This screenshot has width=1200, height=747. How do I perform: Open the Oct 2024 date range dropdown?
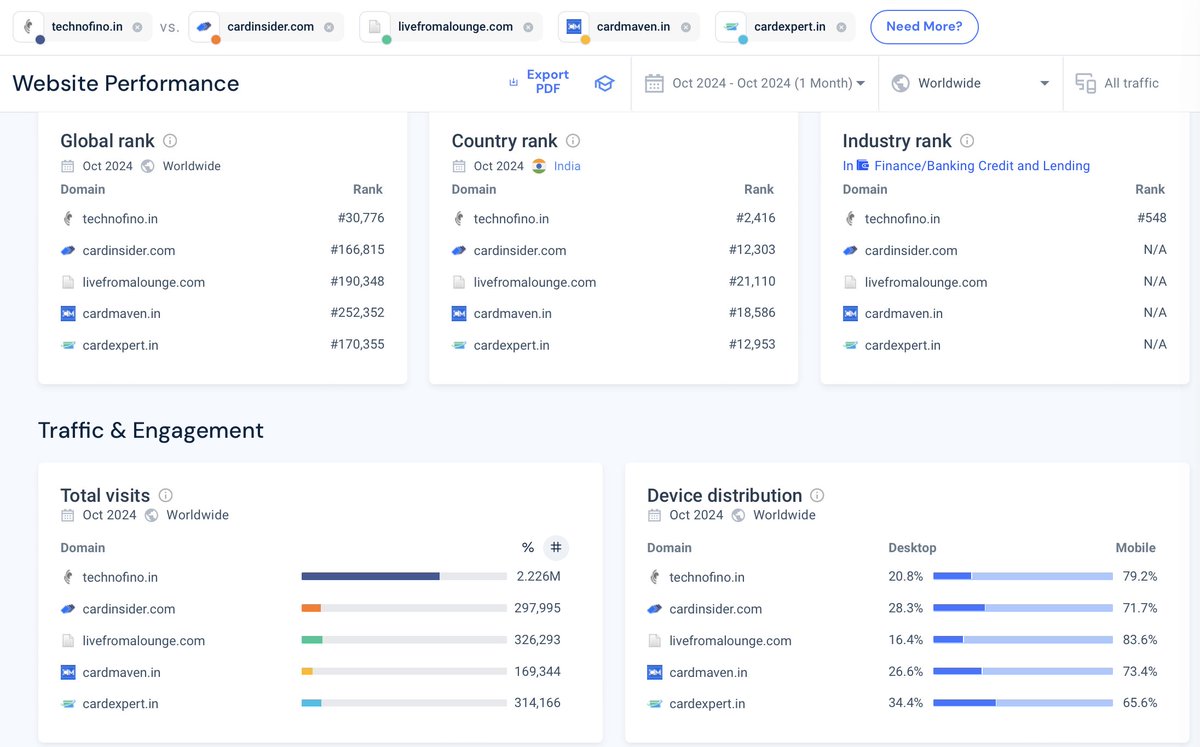coord(755,83)
